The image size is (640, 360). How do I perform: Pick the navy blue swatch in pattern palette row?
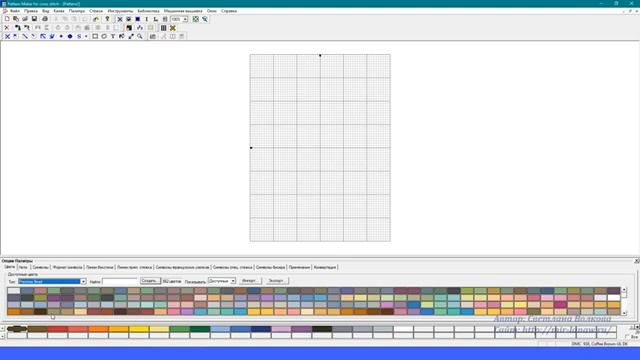click(261, 329)
